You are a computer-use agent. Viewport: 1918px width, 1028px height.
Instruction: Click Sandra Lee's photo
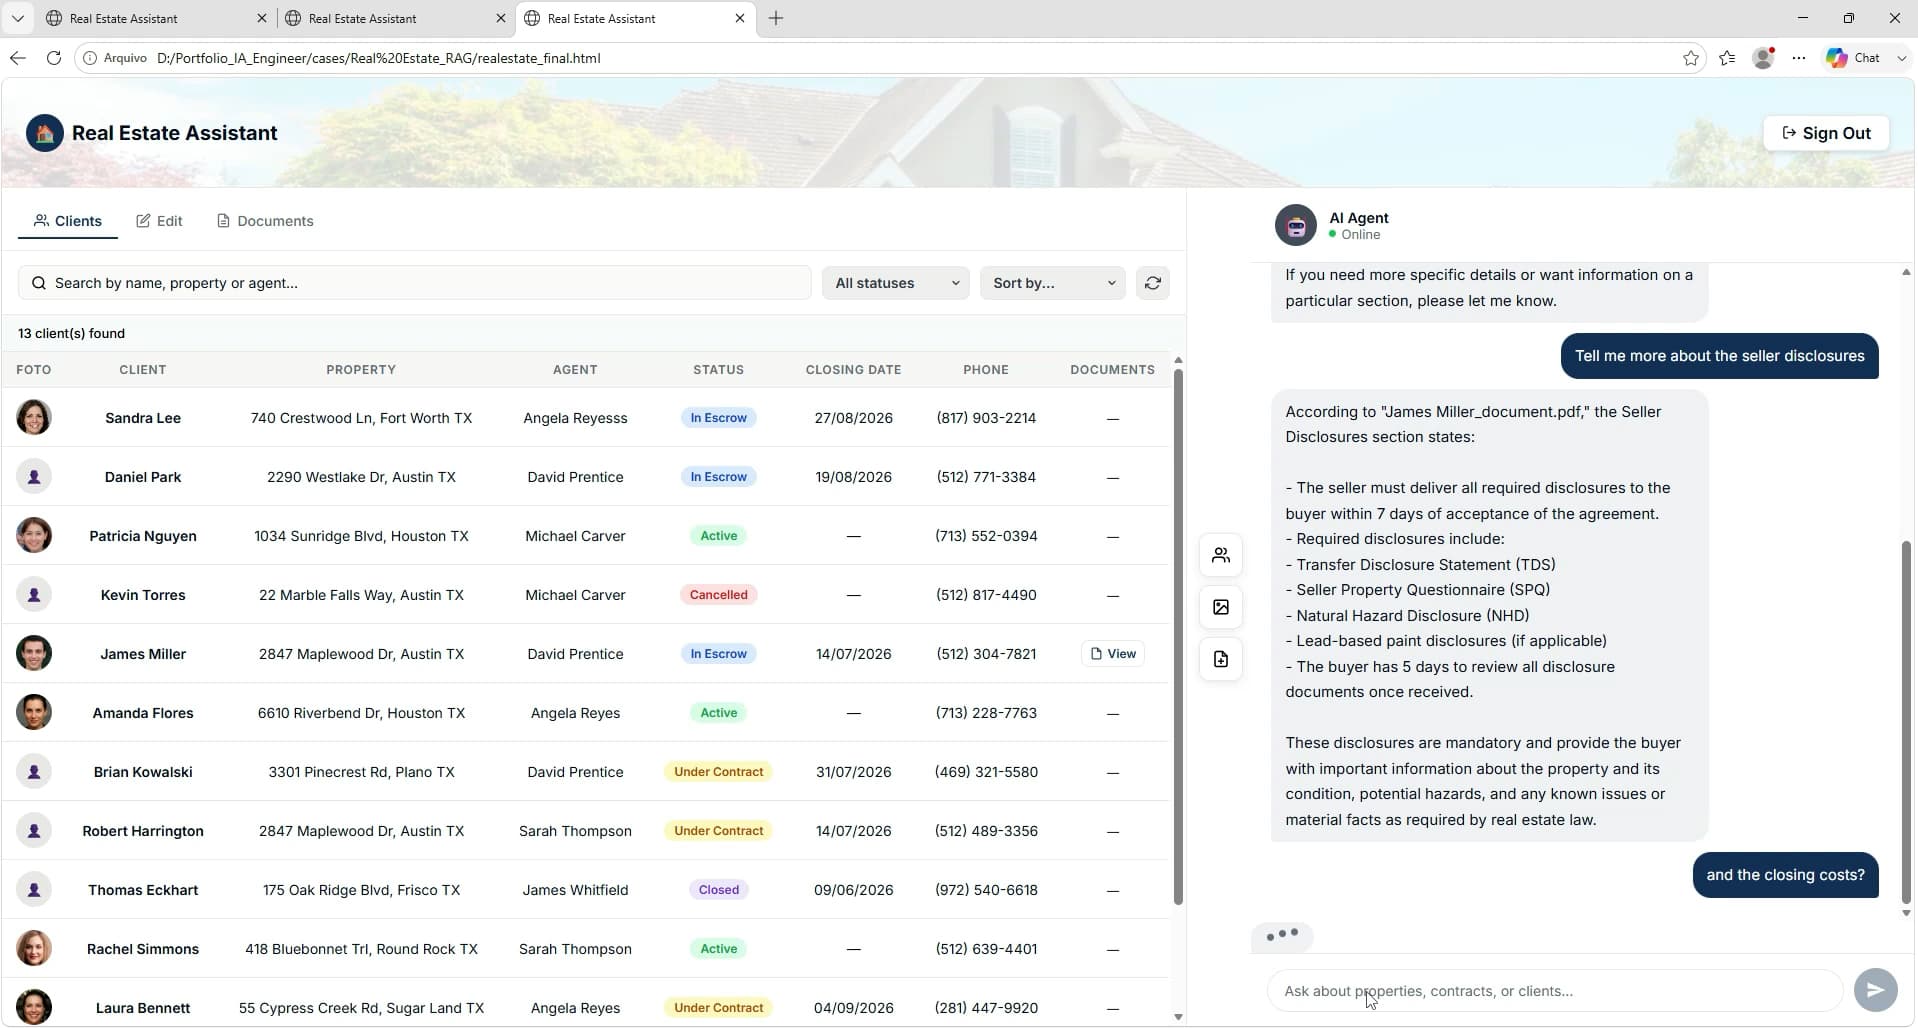(x=34, y=417)
